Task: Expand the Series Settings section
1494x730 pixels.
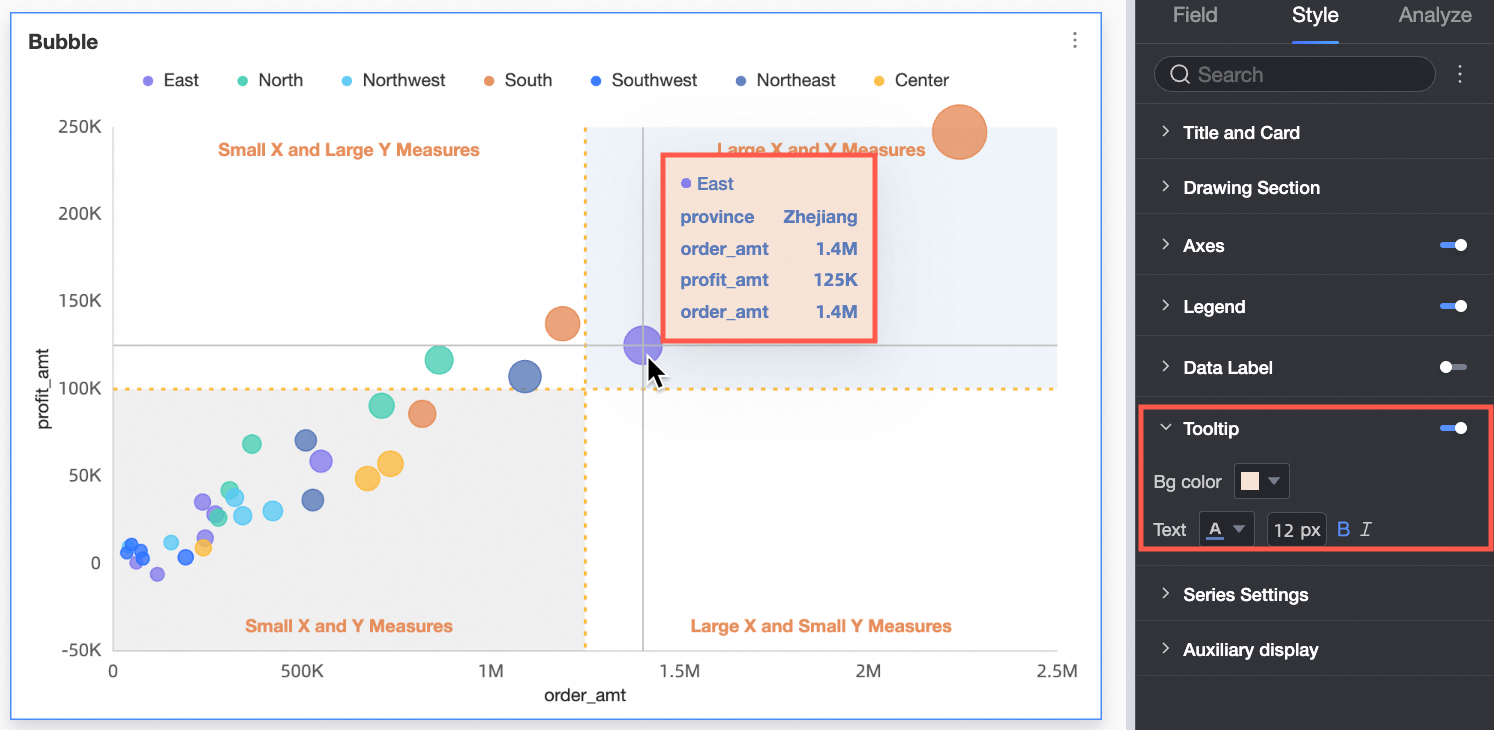Action: point(1245,594)
